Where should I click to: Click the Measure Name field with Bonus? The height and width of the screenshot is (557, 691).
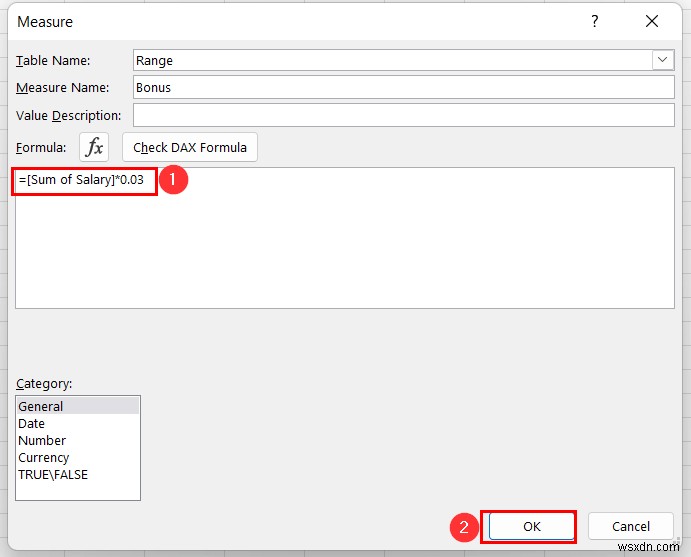click(x=403, y=87)
